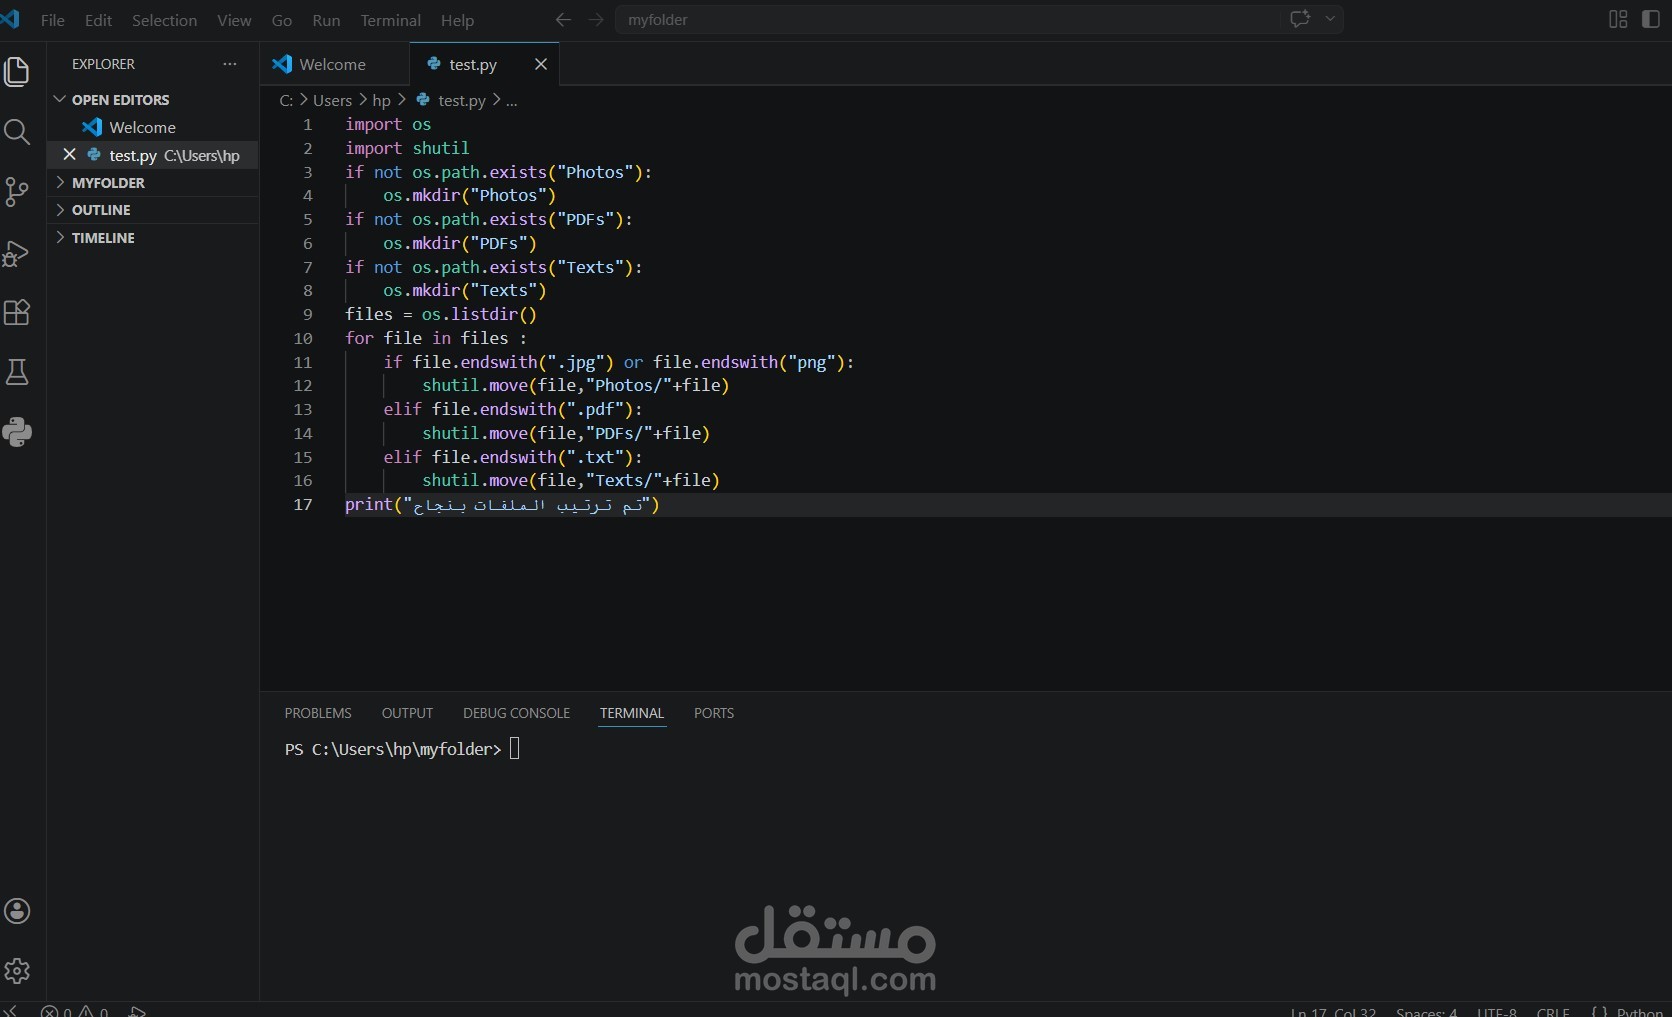Customize layout icon in title bar
The width and height of the screenshot is (1672, 1017).
coord(1618,20)
